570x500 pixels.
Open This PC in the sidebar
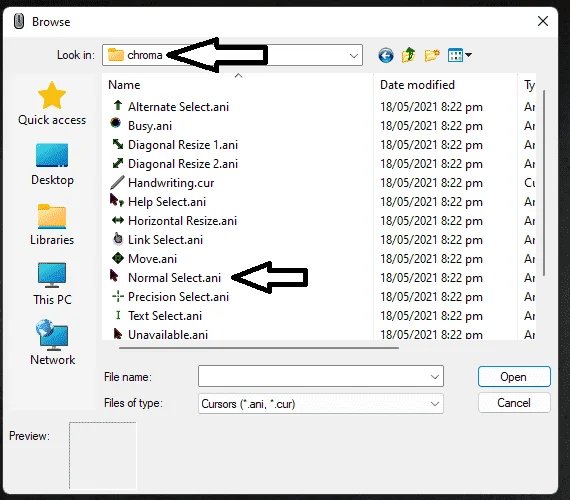52,284
